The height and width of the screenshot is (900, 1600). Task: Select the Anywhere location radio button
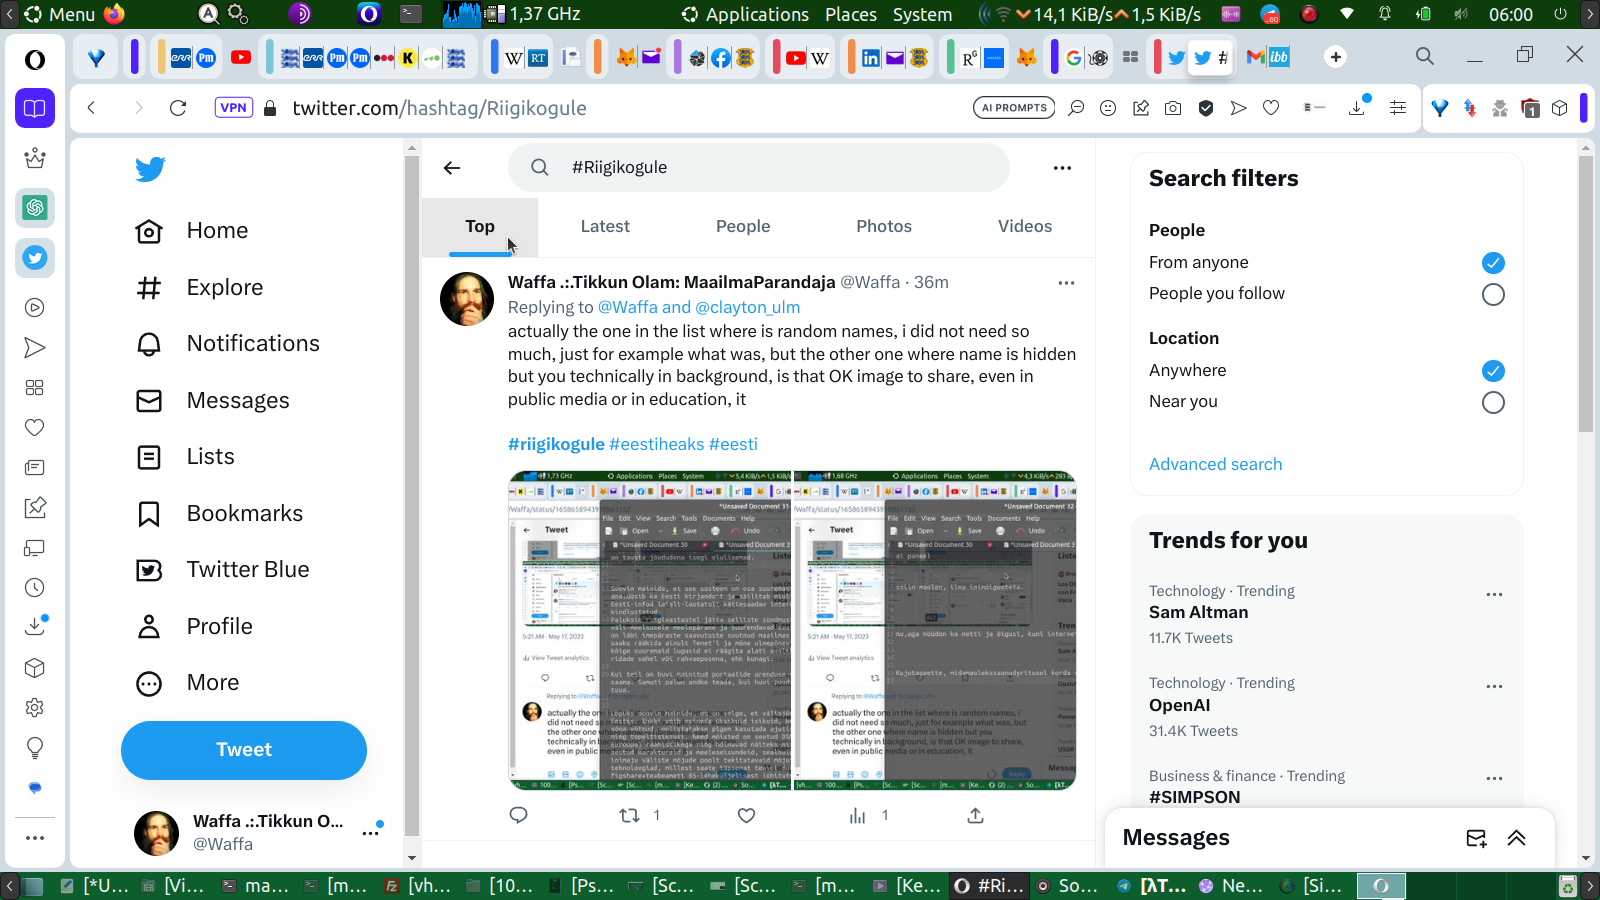click(1493, 371)
